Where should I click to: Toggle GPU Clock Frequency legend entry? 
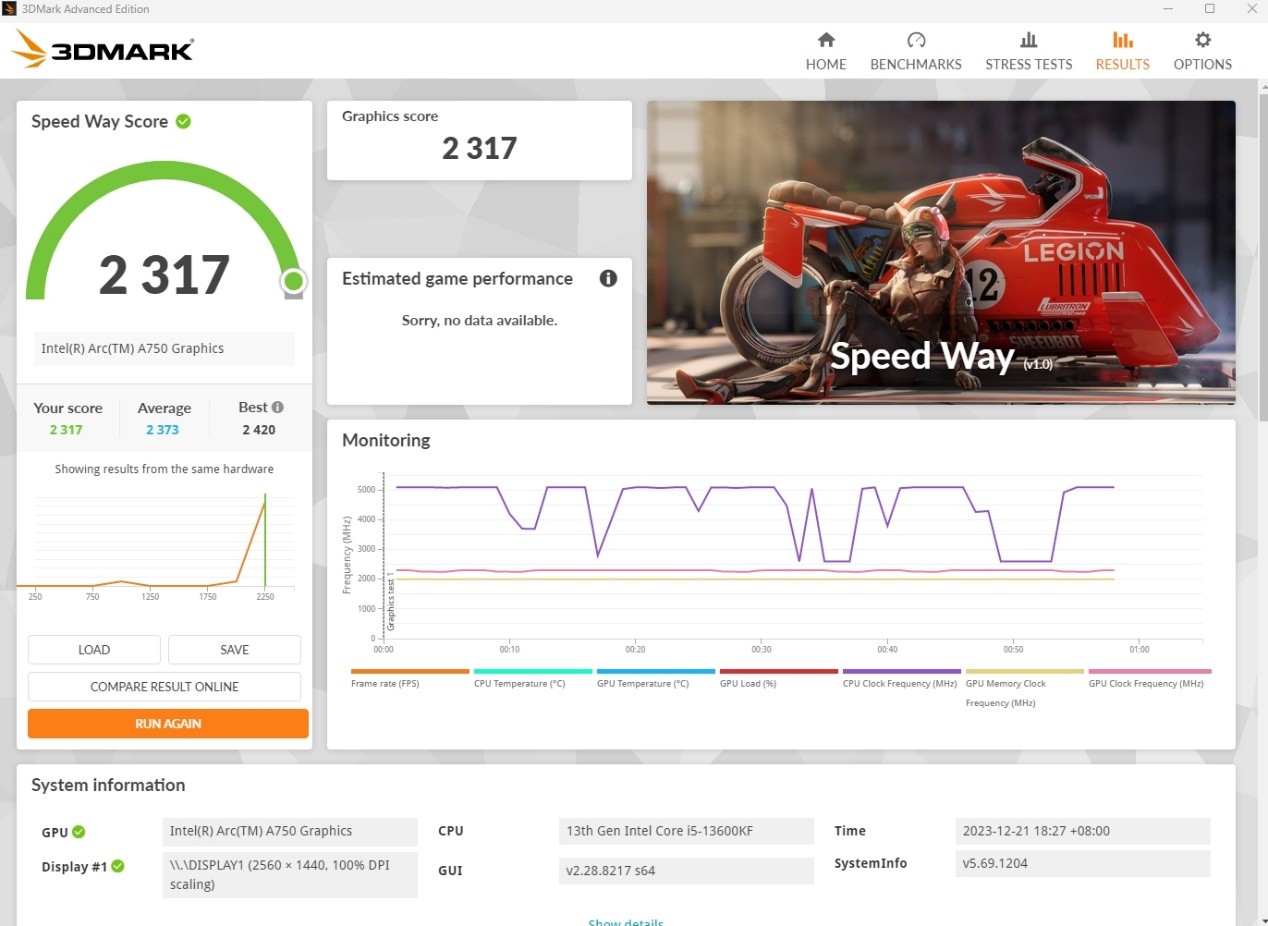(x=1149, y=678)
